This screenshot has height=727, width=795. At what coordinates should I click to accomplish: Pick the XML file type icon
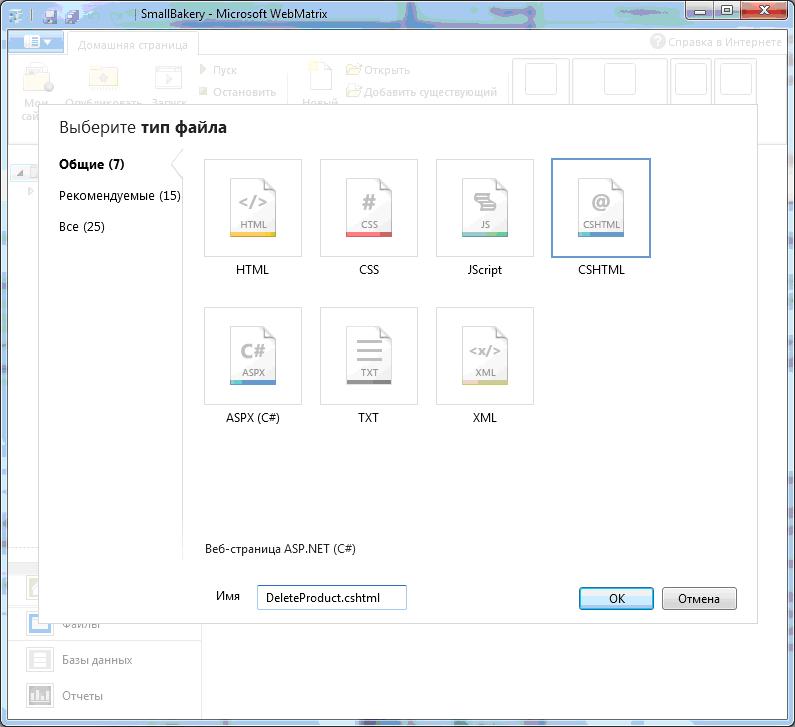coord(485,356)
